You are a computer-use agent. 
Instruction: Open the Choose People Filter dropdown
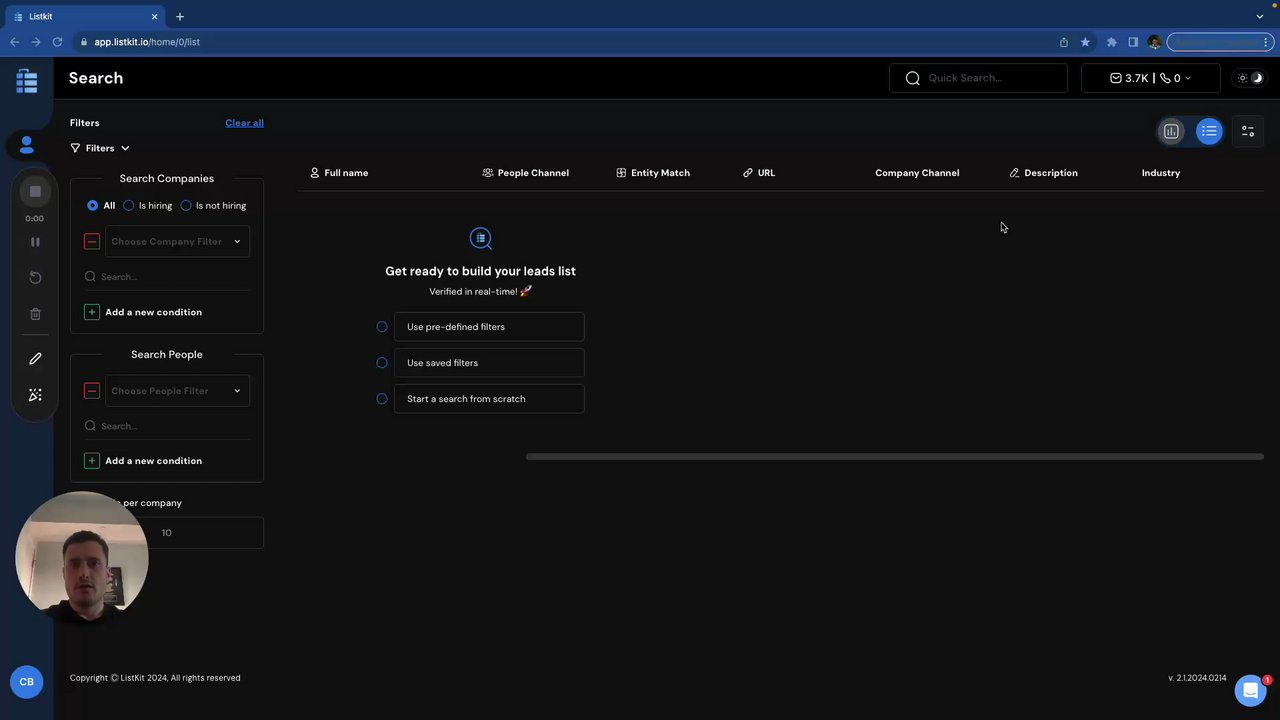point(177,391)
